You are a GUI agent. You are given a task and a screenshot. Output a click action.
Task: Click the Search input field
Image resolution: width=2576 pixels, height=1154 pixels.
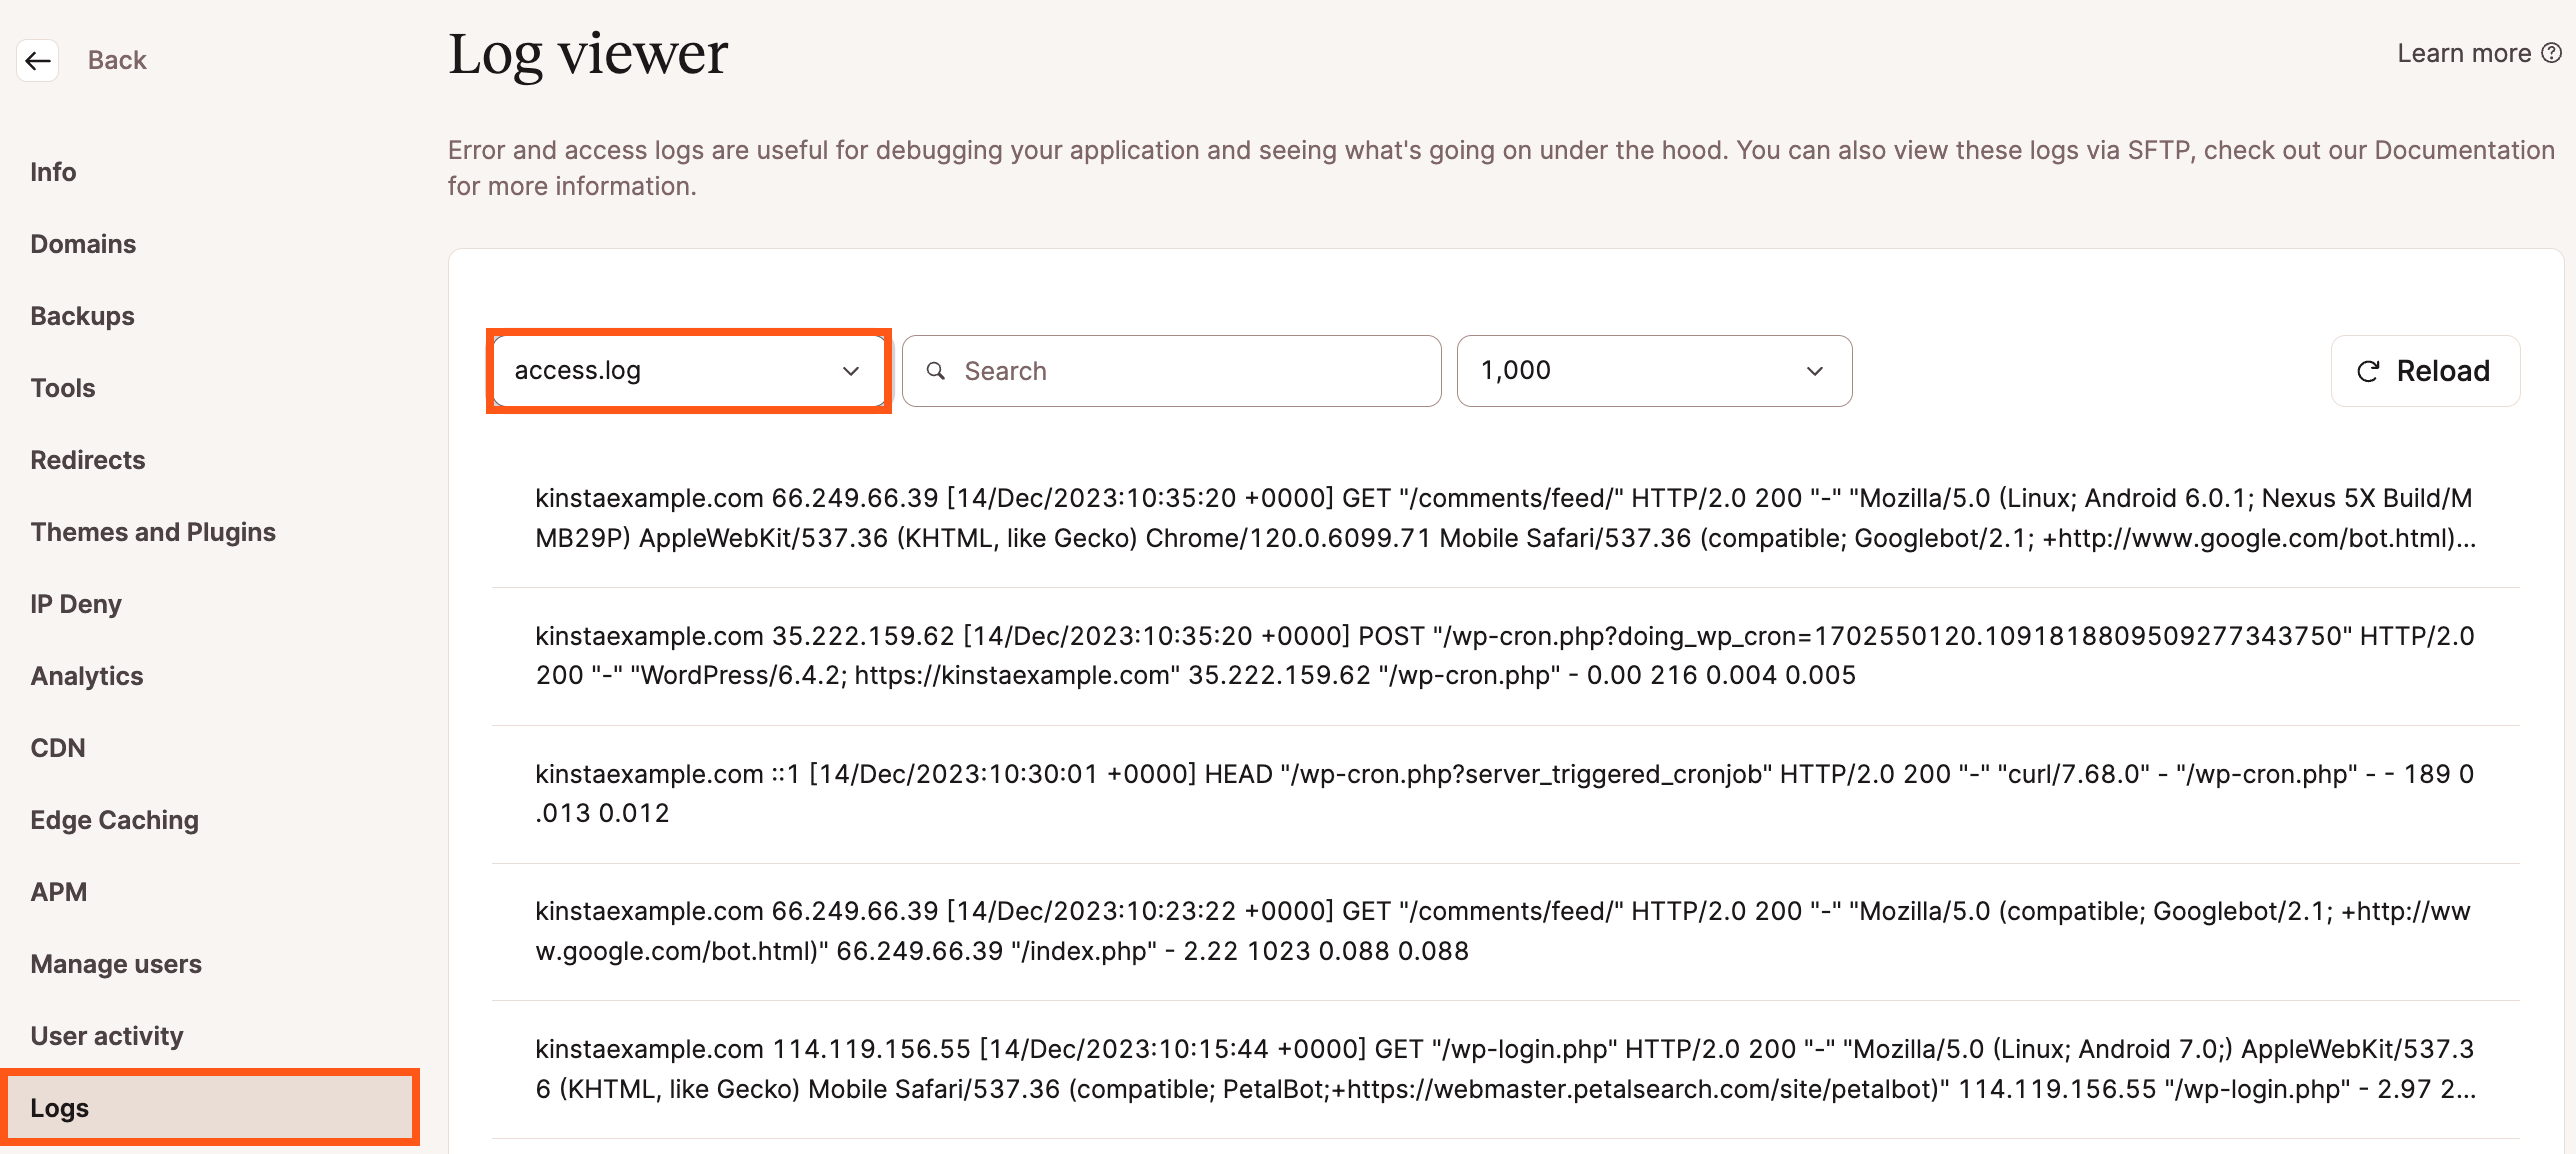tap(1171, 370)
